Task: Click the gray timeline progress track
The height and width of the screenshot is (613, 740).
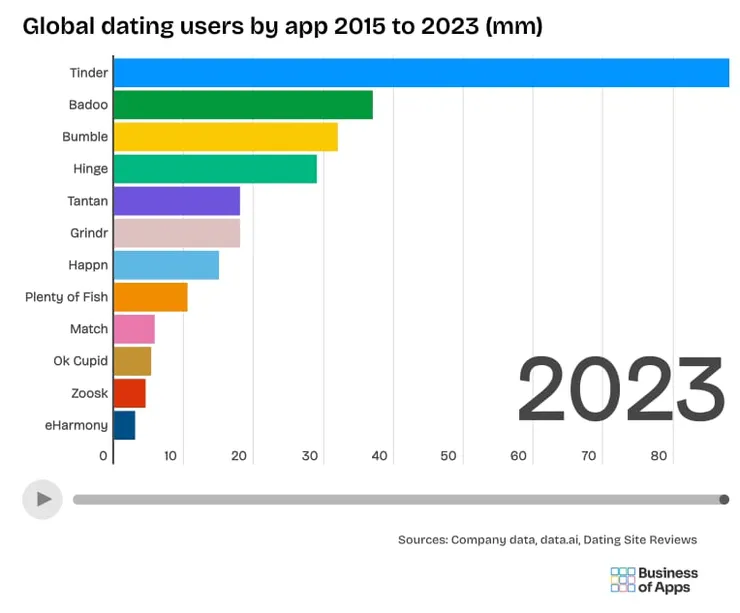Action: point(401,499)
